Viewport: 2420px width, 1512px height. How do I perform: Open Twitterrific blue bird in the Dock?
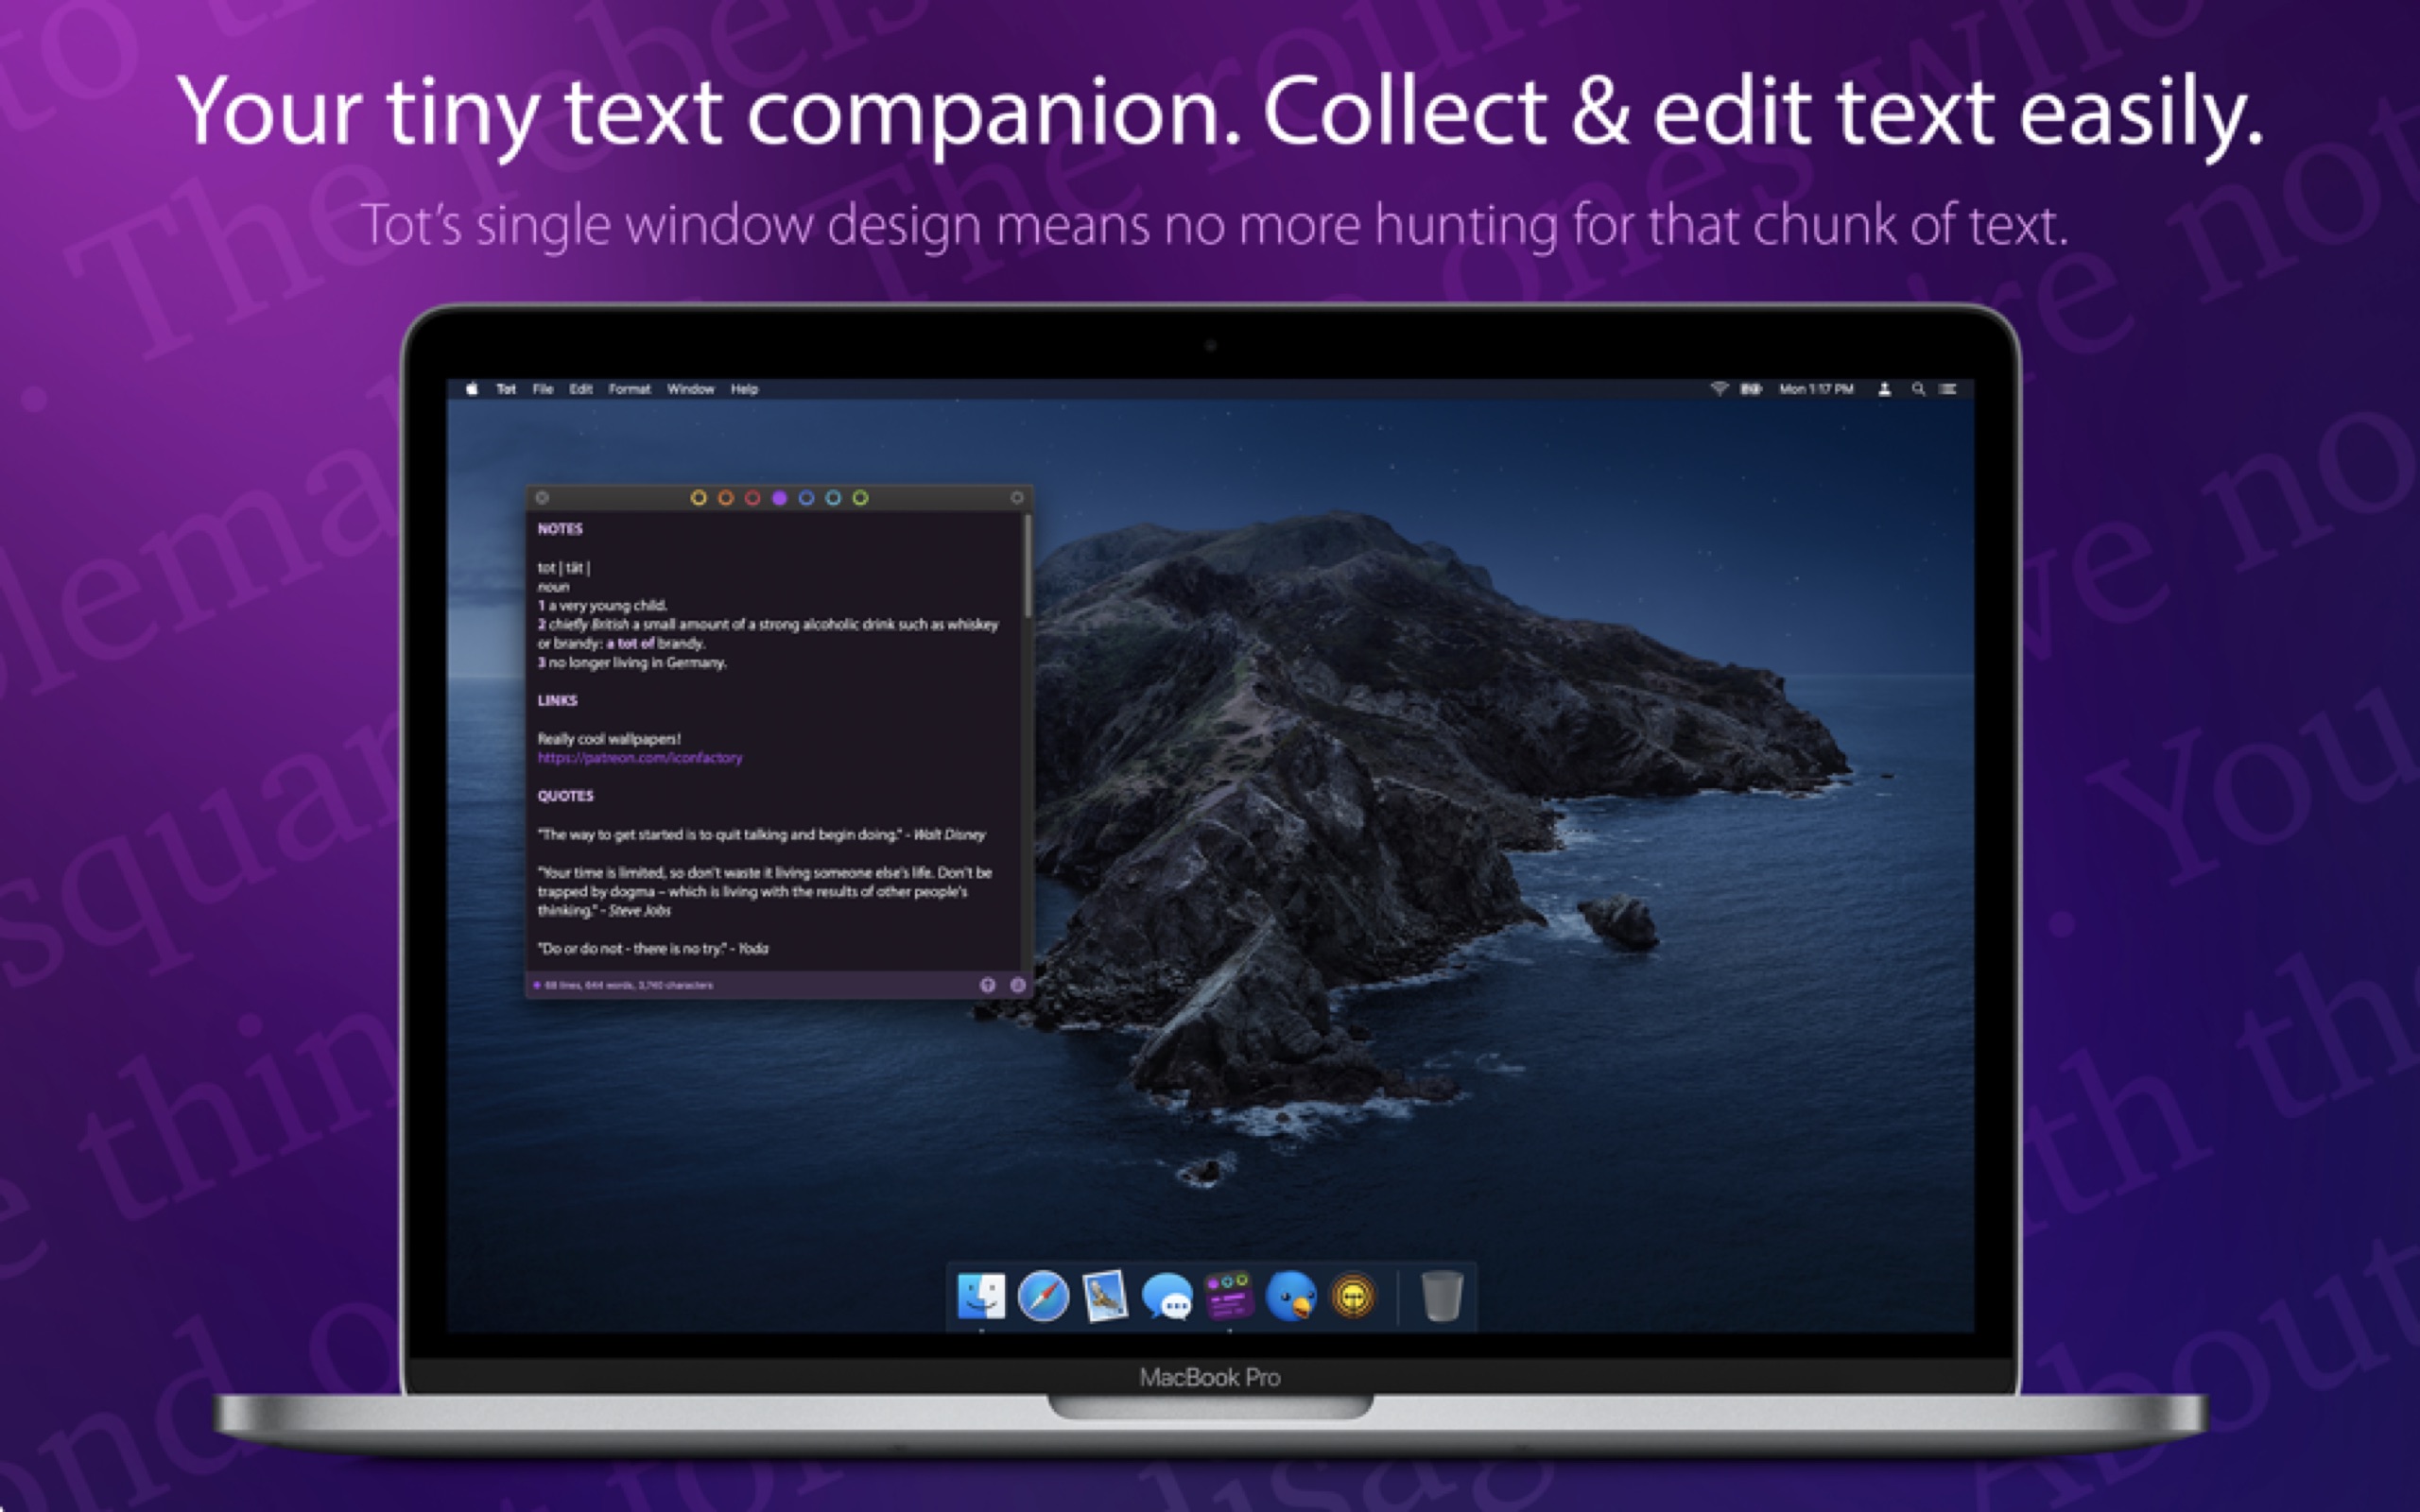click(1291, 1296)
